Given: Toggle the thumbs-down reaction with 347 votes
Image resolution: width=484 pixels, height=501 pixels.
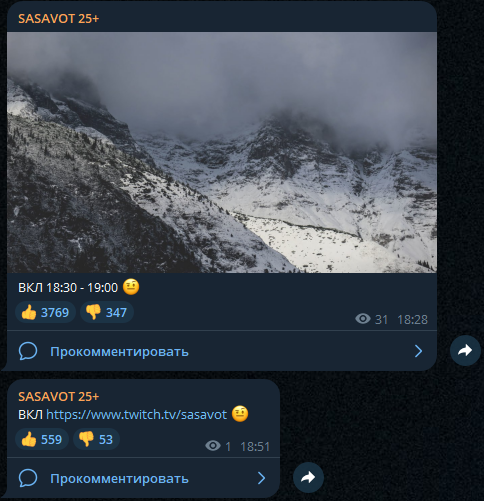Looking at the screenshot, I should pos(107,312).
